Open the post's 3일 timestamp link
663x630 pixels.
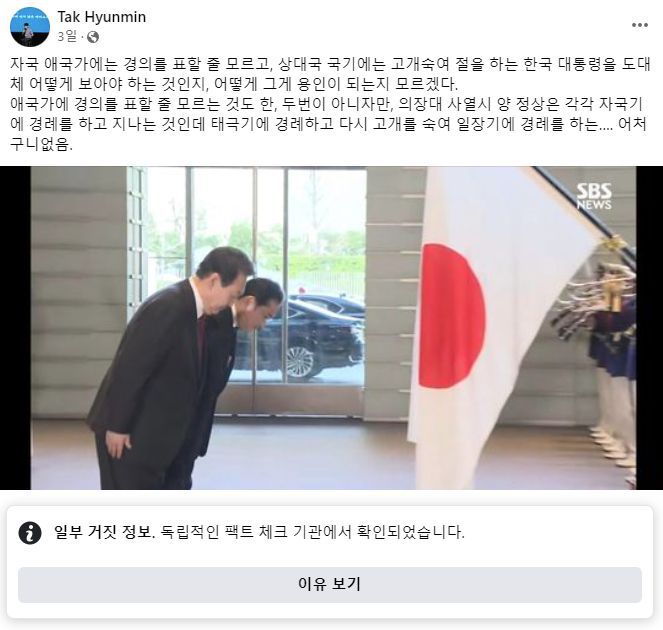(67, 37)
